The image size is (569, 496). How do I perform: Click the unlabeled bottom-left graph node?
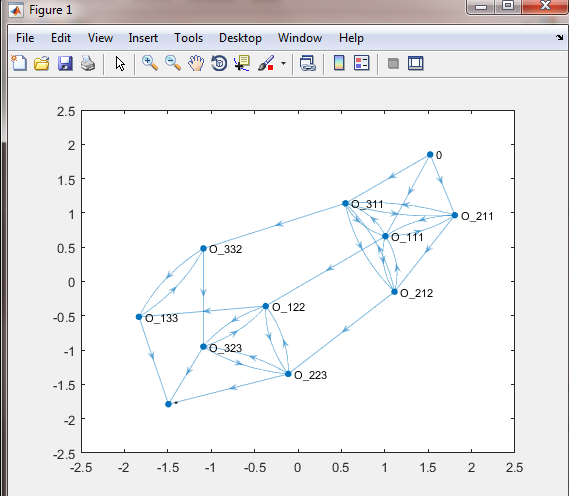point(168,404)
